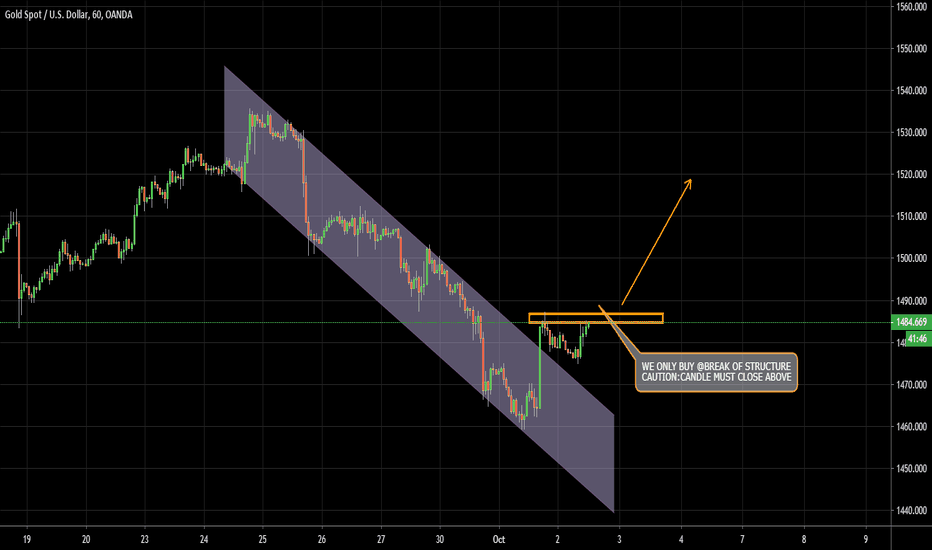The height and width of the screenshot is (550, 932).
Task: Select date label 19 on time axis
Action: pos(27,540)
